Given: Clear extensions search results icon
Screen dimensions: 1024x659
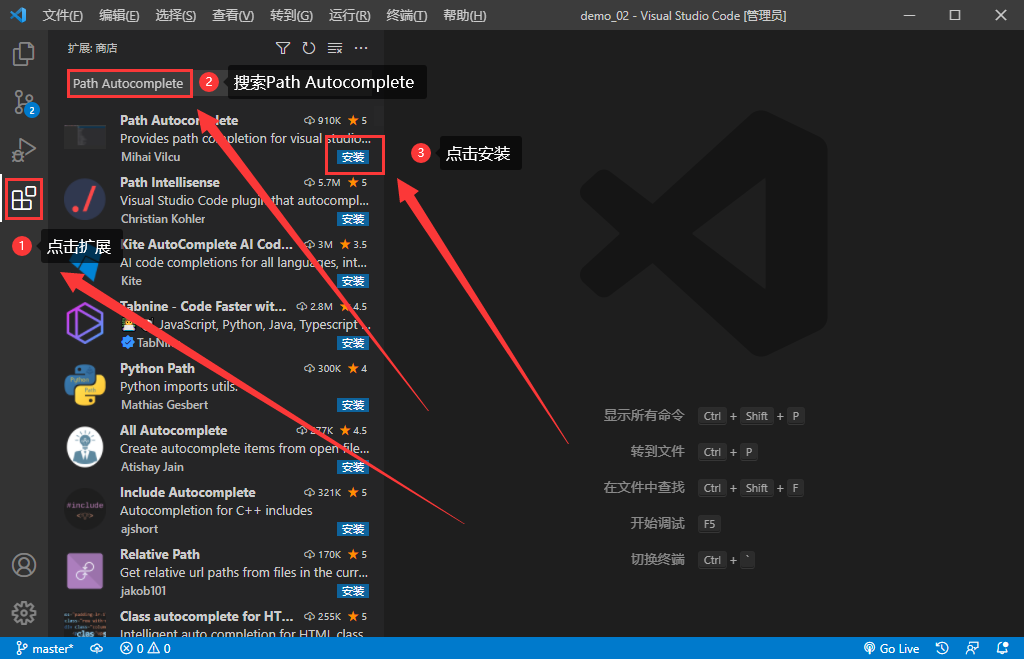Looking at the screenshot, I should click(335, 48).
